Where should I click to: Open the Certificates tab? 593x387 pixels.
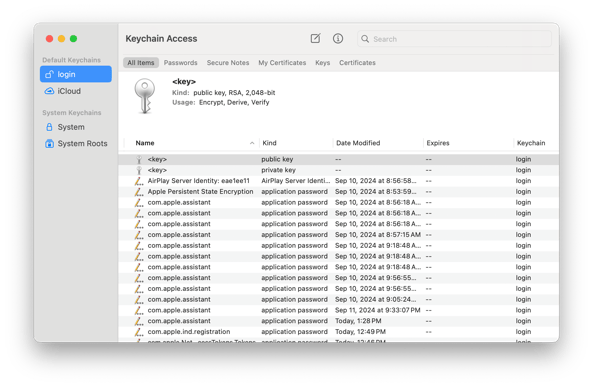[x=357, y=63]
